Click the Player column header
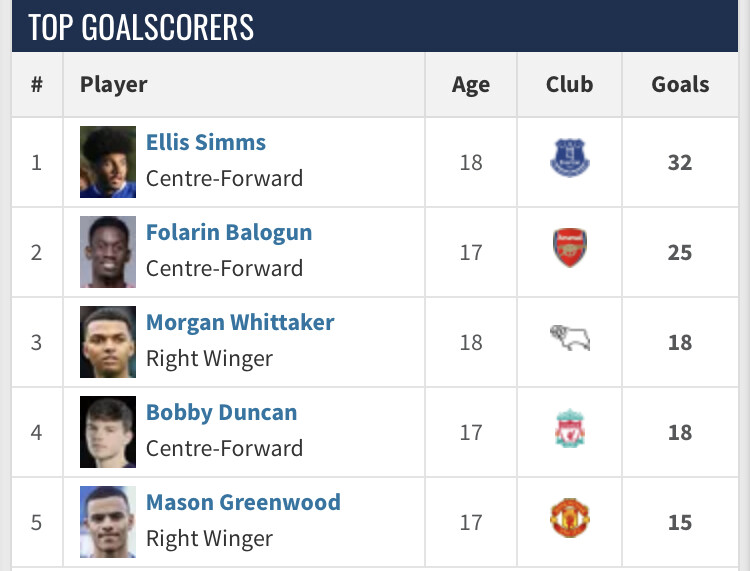The height and width of the screenshot is (571, 750). point(114,85)
